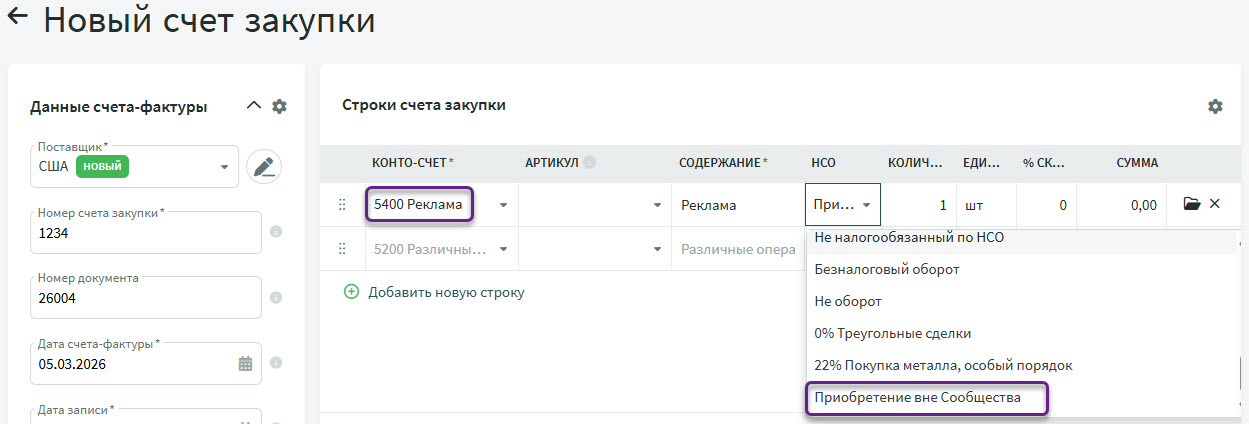Screen dimensions: 1249x424
Task: Click the quantity field in first row
Action: tap(920, 205)
